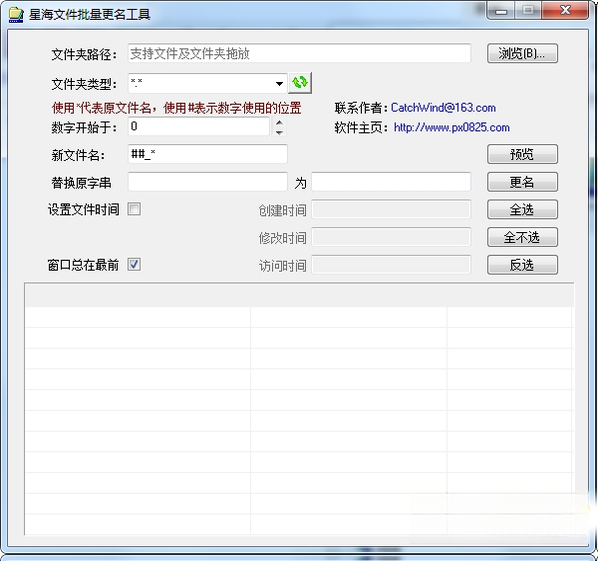Increase the 数字开始于 value with up arrow
Viewport: 598px width, 561px height.
[x=279, y=123]
